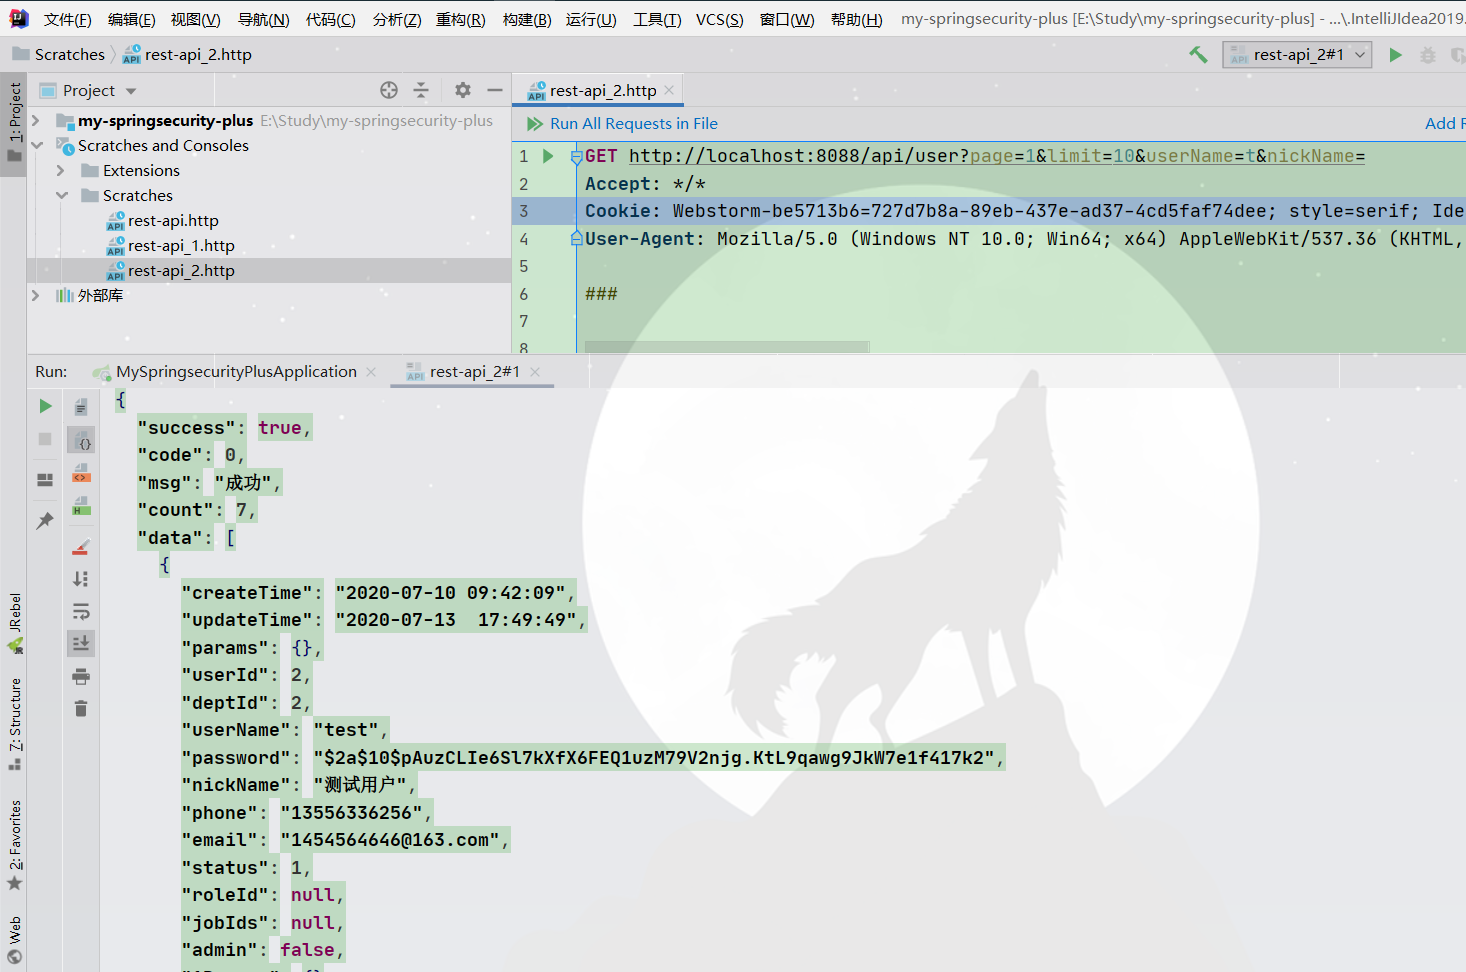The width and height of the screenshot is (1466, 972).
Task: Open the 构建(B) menu
Action: (x=527, y=19)
